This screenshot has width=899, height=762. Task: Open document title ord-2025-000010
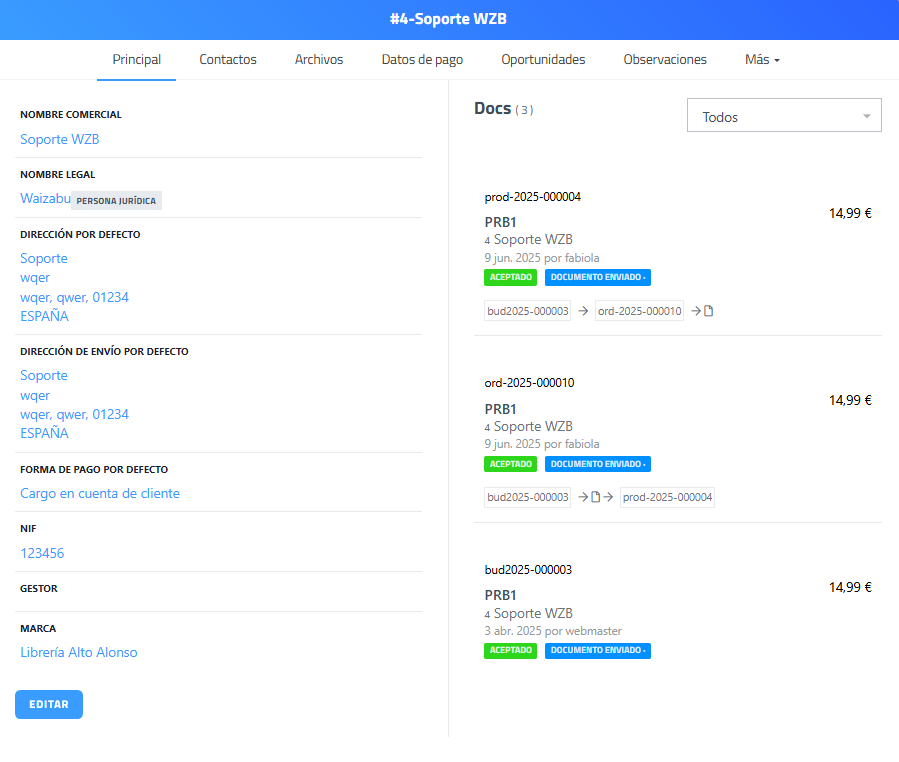tap(529, 383)
